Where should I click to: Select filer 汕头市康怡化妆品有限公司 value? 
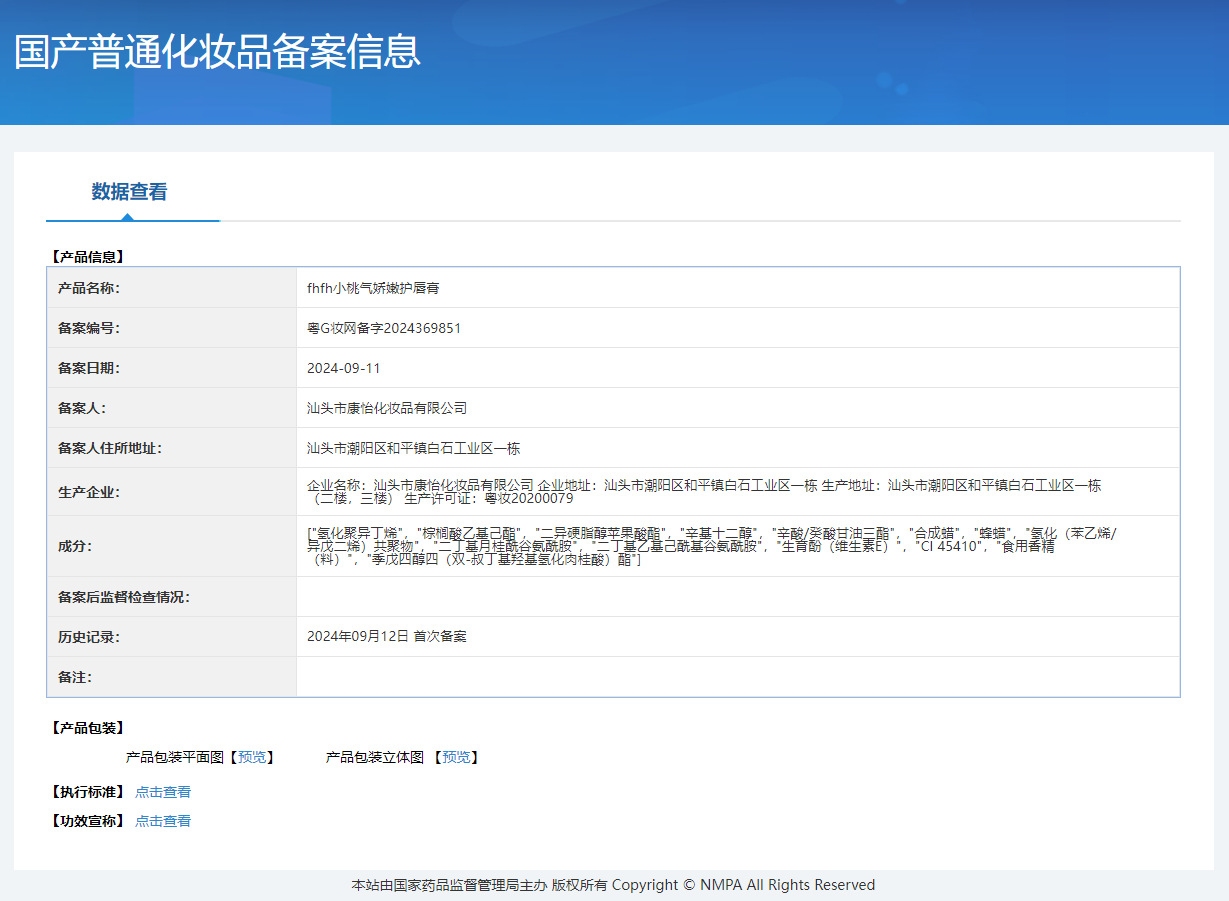(387, 408)
